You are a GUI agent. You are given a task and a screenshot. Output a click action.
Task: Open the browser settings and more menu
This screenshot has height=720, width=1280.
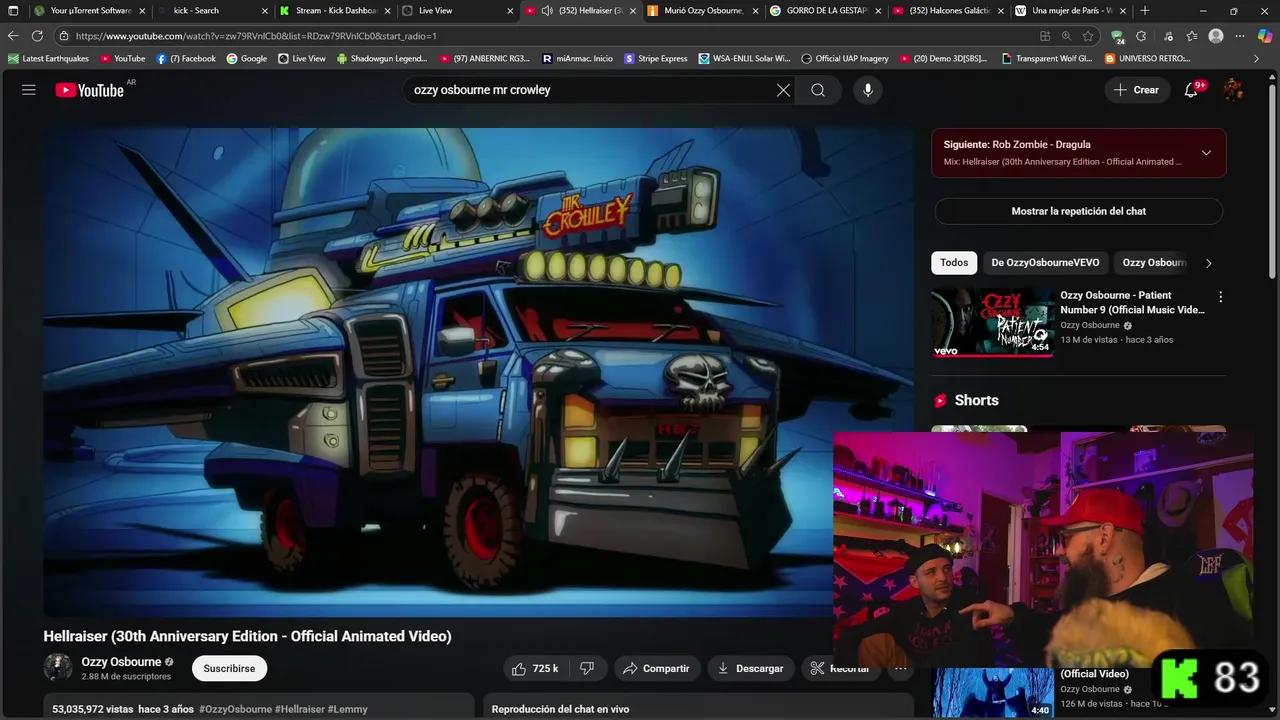click(1240, 36)
